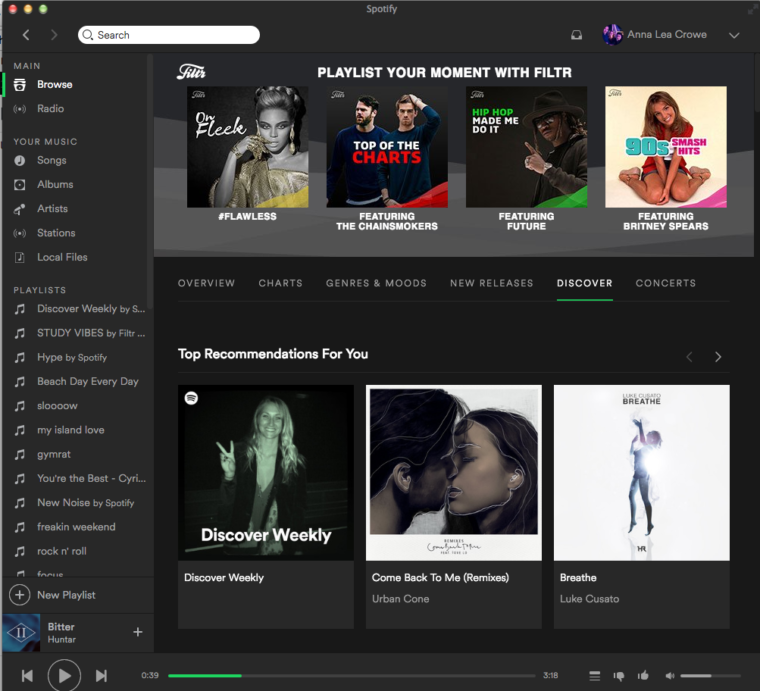
Task: Thumbs down the current song
Action: click(x=619, y=675)
